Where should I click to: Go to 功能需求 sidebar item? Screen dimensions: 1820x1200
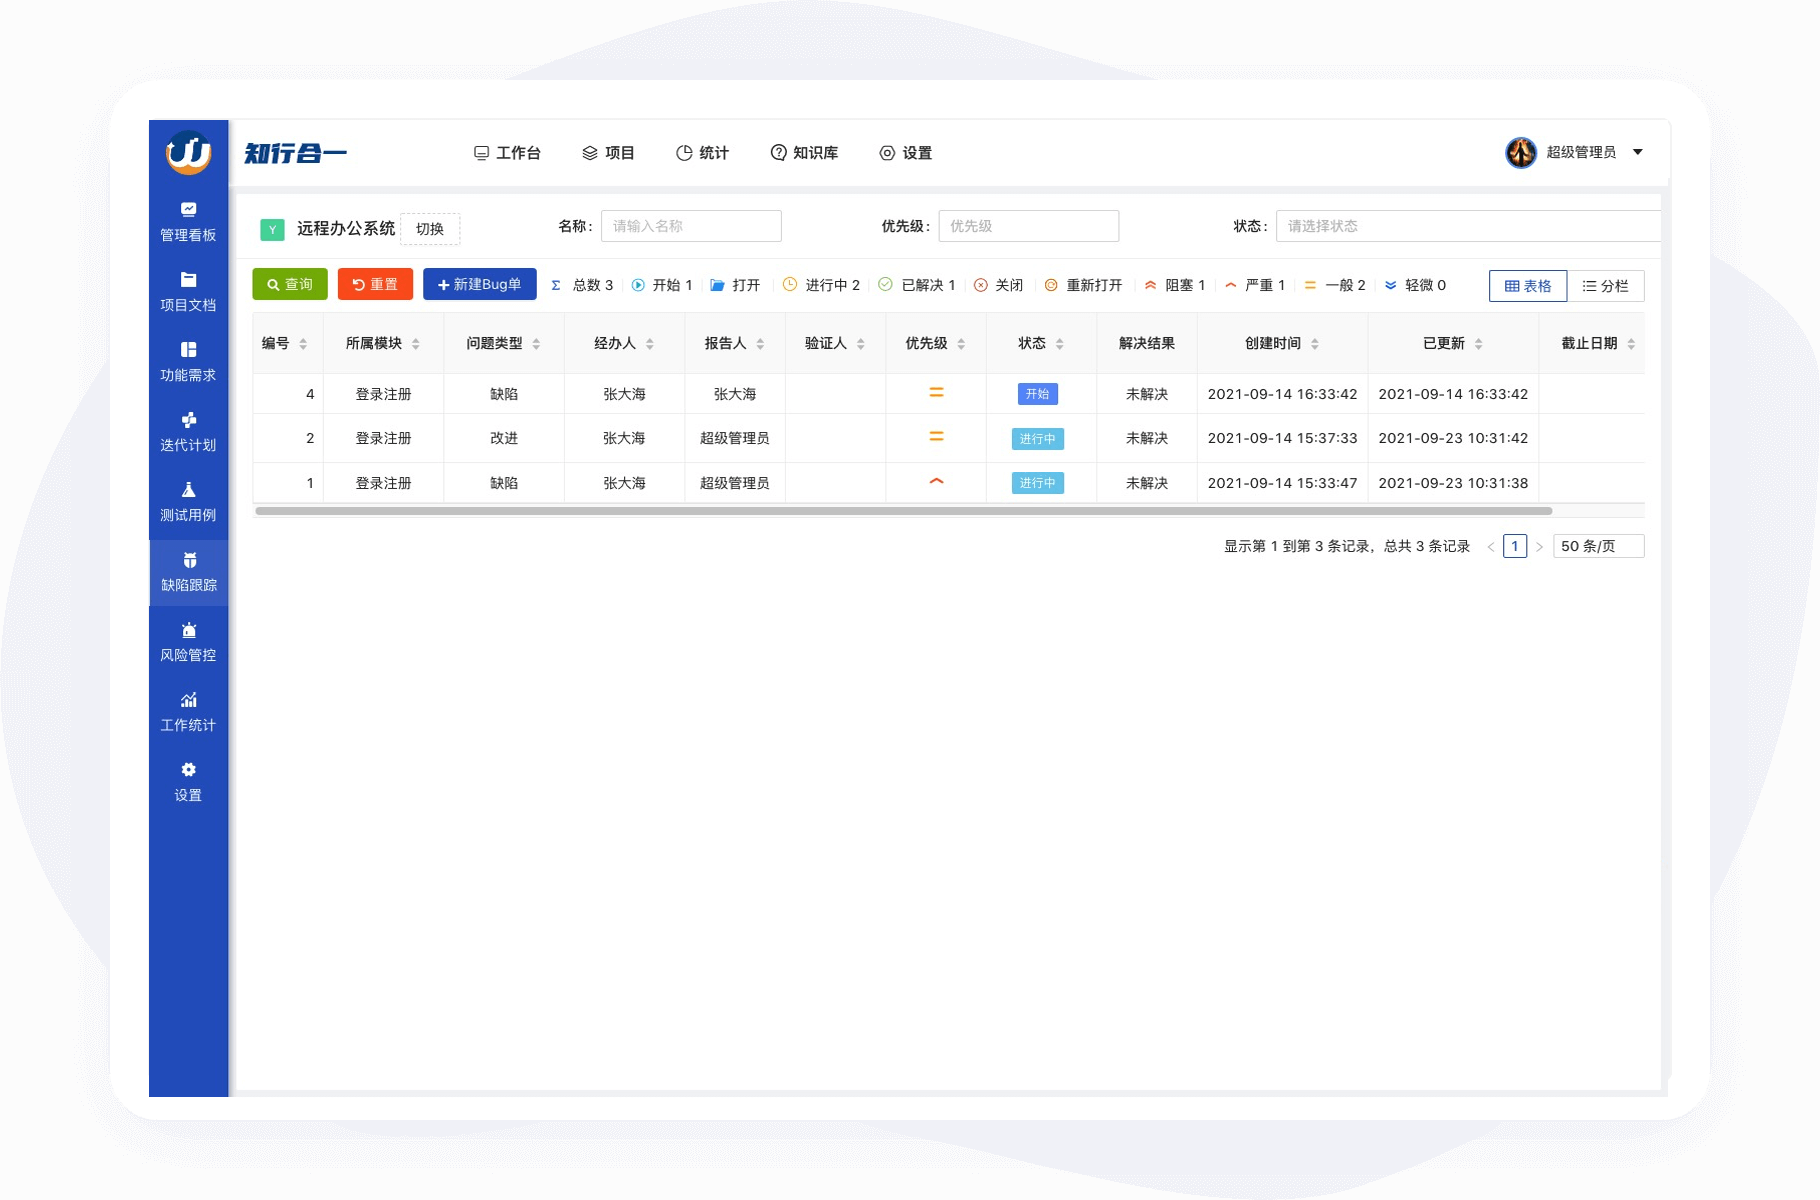(x=188, y=361)
